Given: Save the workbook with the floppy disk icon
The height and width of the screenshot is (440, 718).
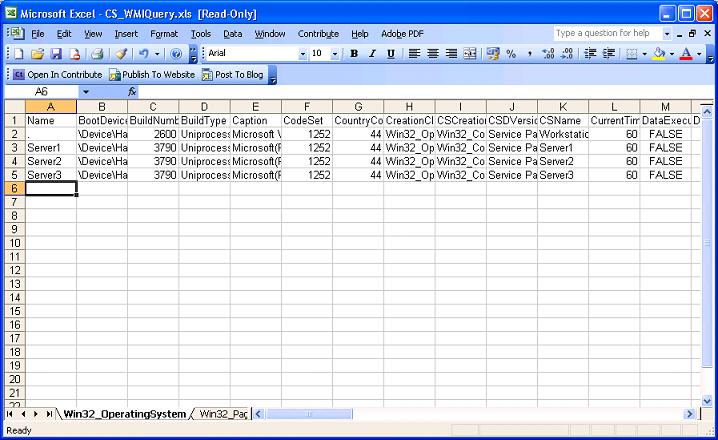Looking at the screenshot, I should pos(56,54).
